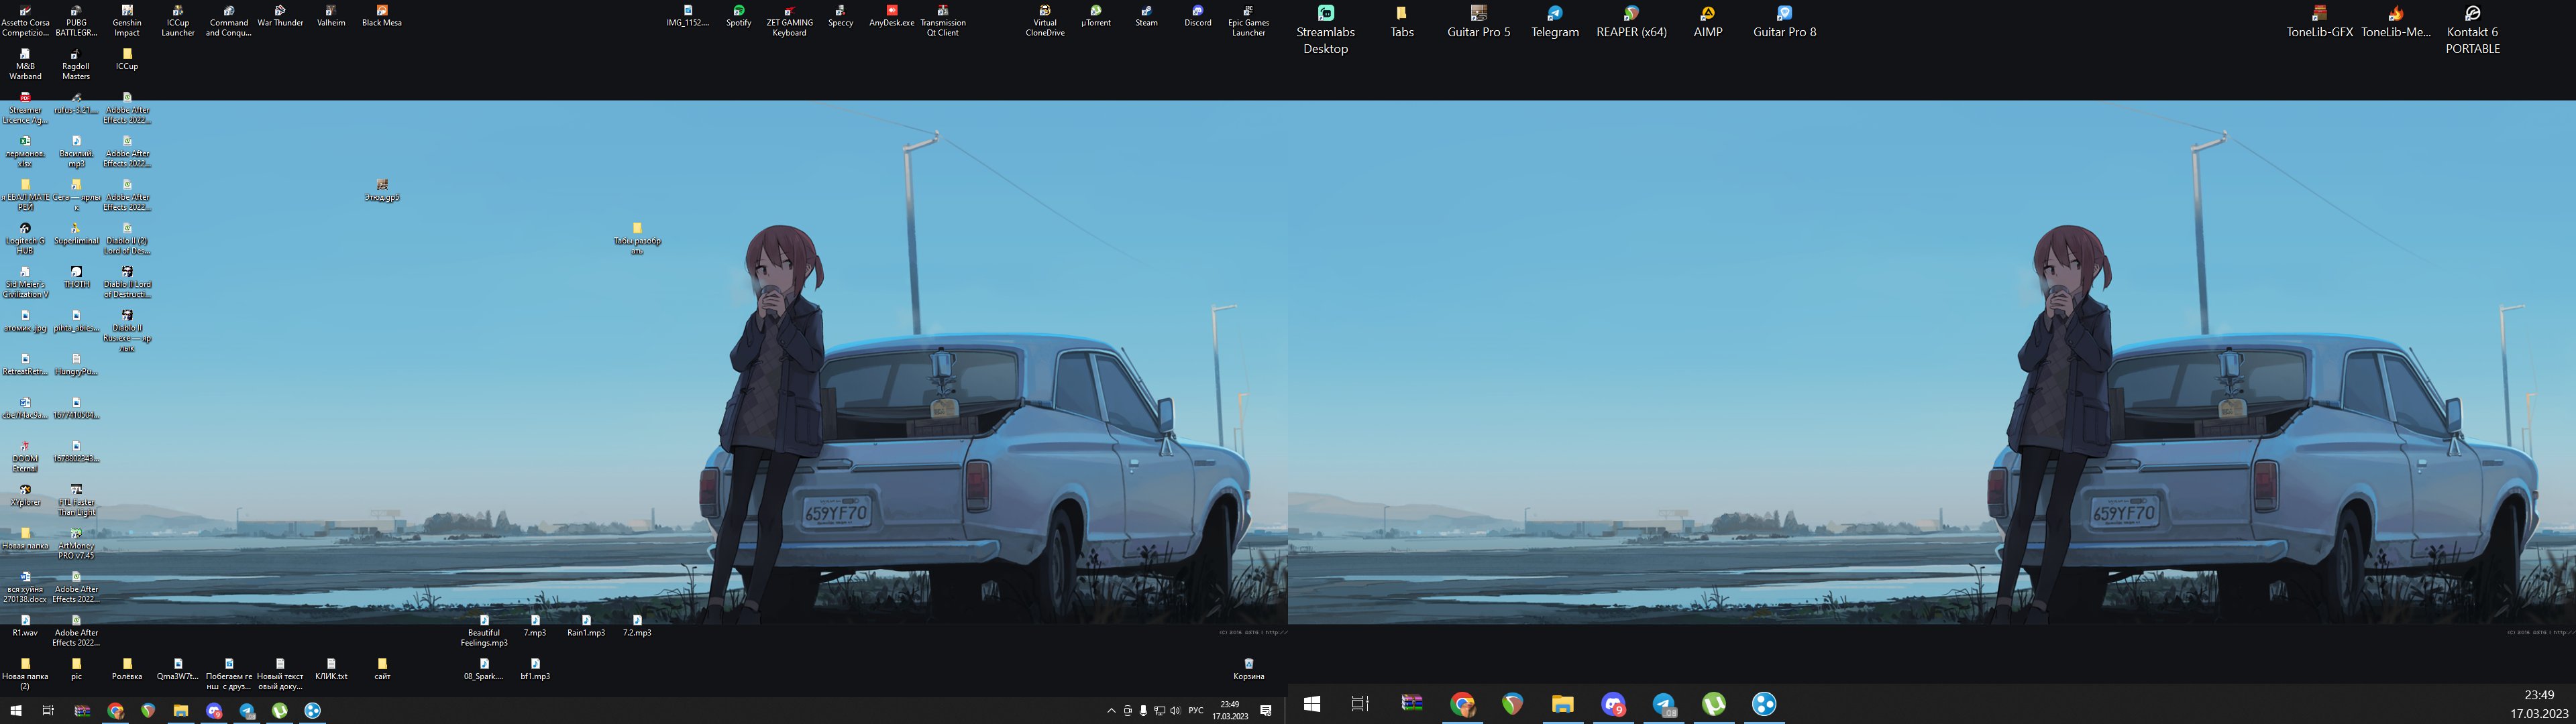Select the Василий.mp3 audio file
Screen dimensions: 2576x724
(x=76, y=152)
